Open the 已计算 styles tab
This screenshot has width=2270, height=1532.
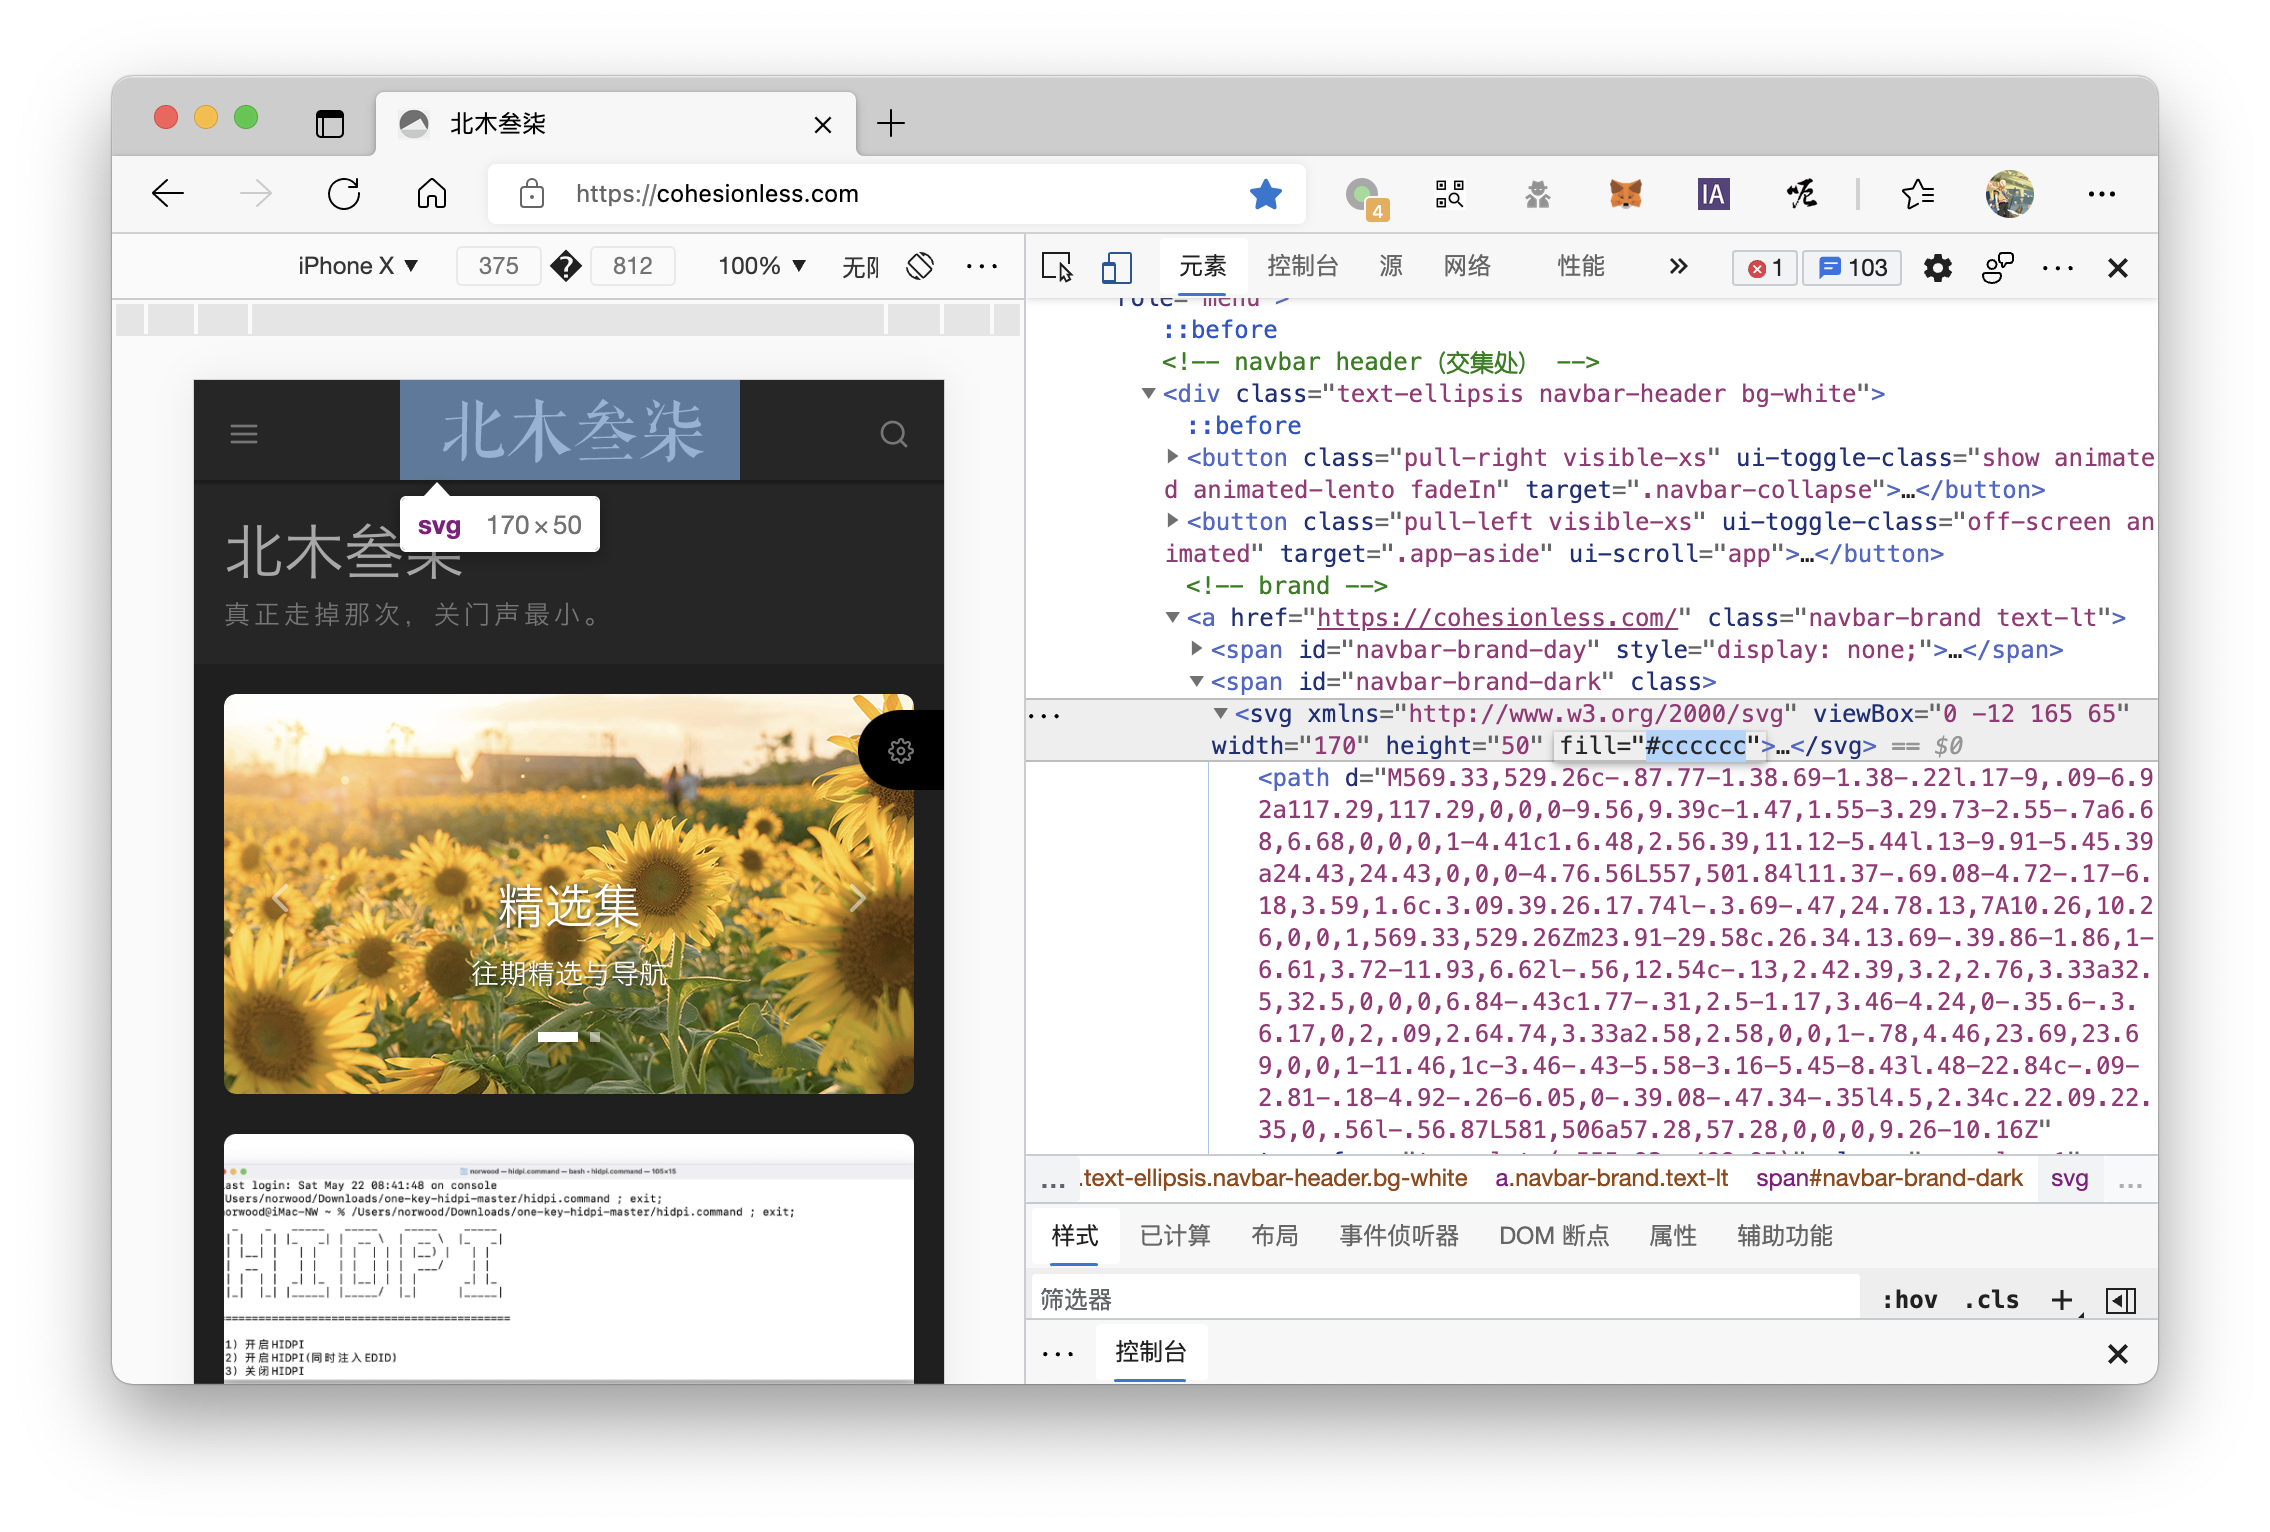(x=1175, y=1236)
